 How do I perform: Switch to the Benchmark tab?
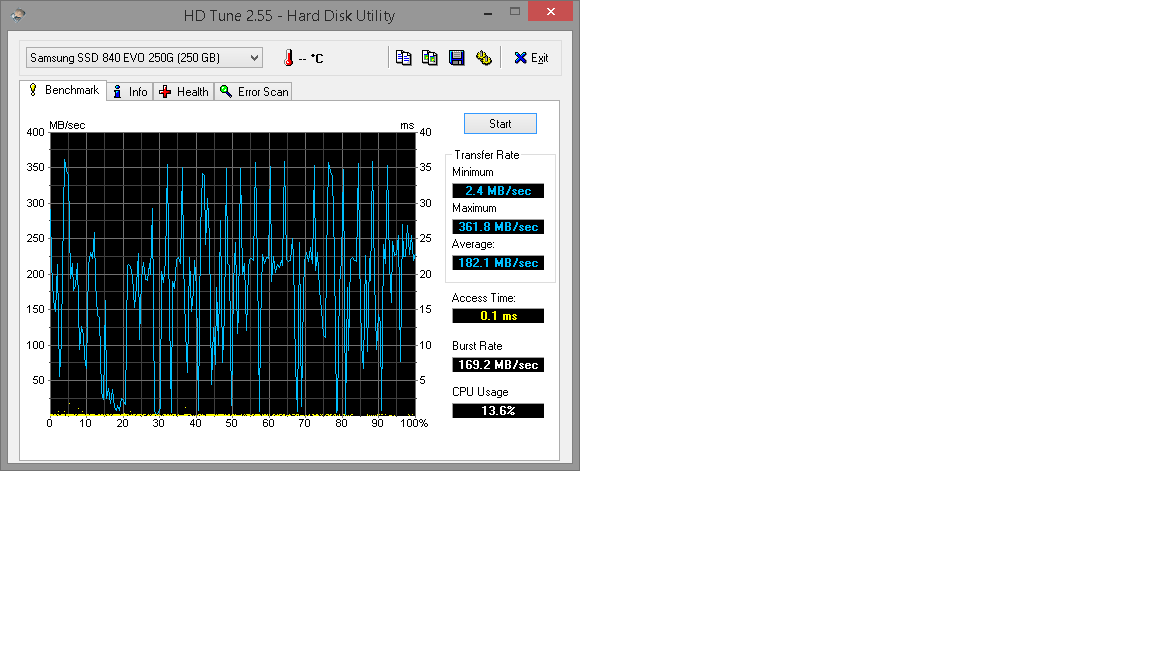63,90
